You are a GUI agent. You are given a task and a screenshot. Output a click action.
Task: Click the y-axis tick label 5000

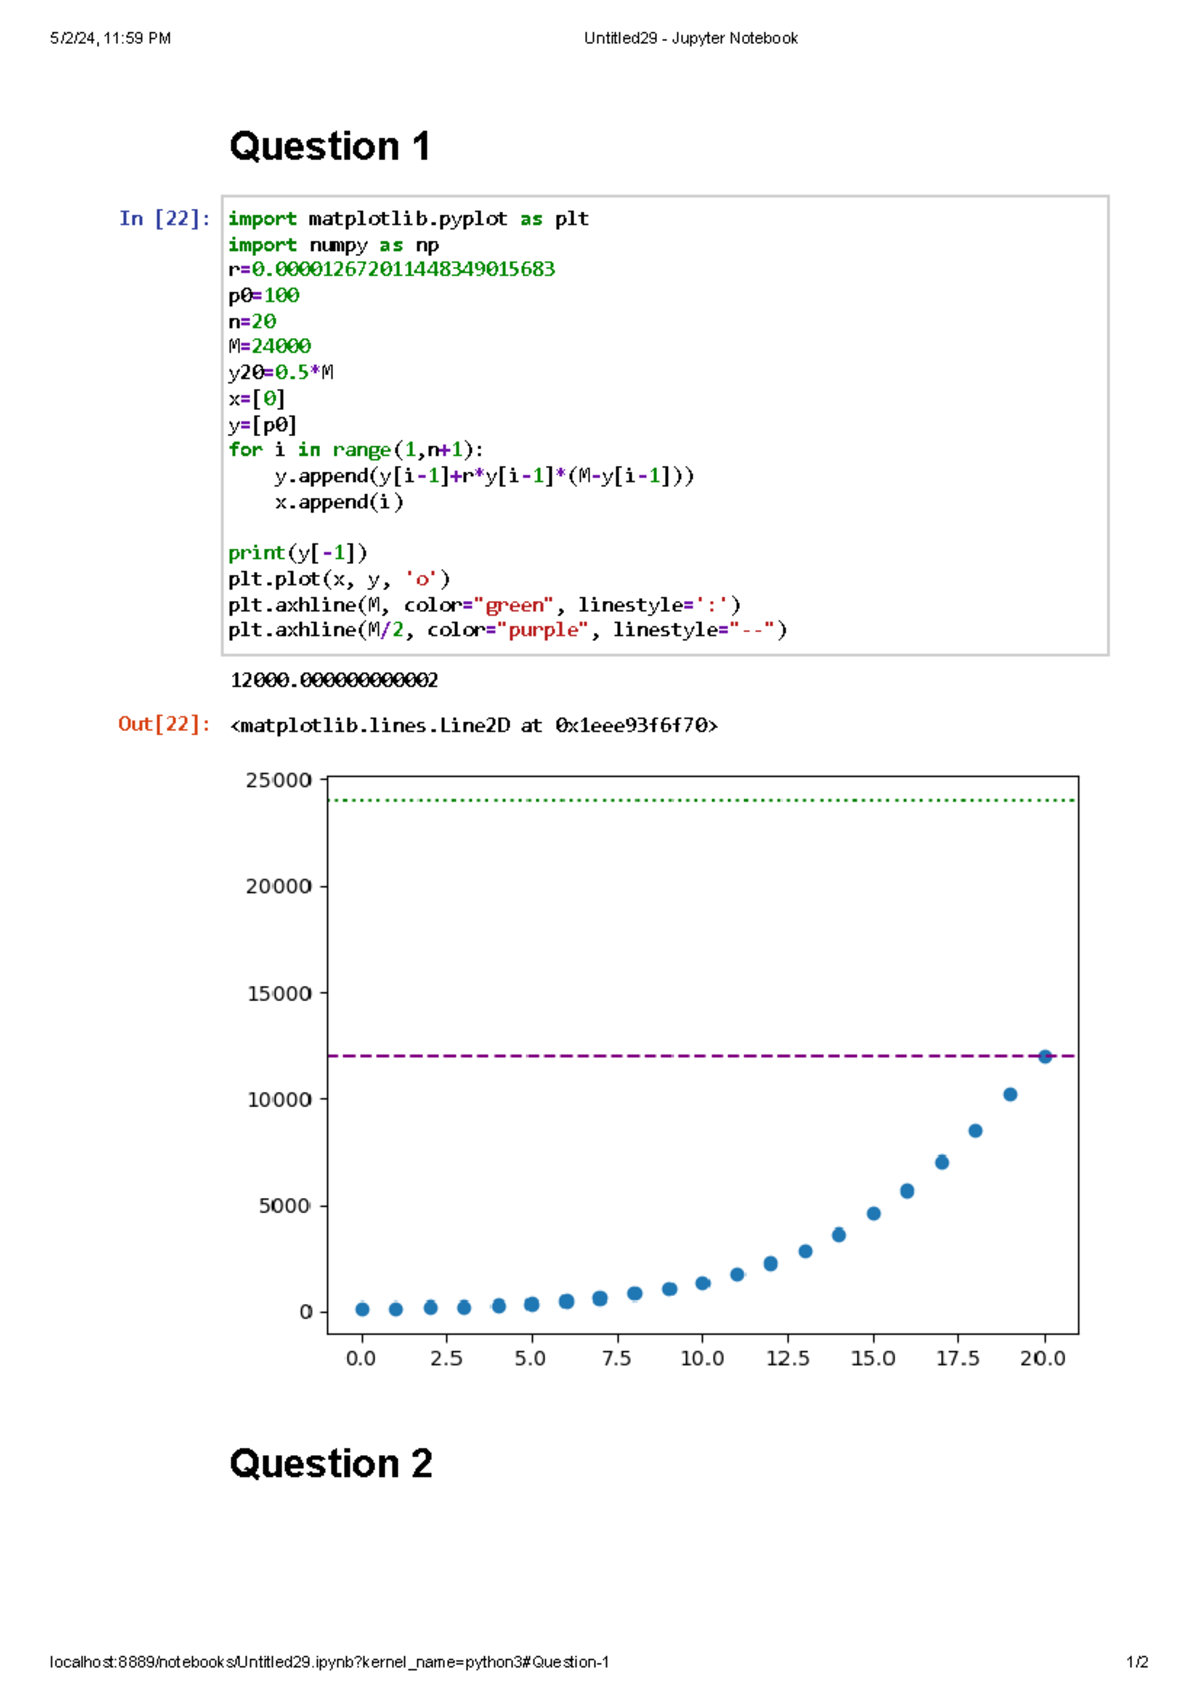click(x=285, y=1206)
